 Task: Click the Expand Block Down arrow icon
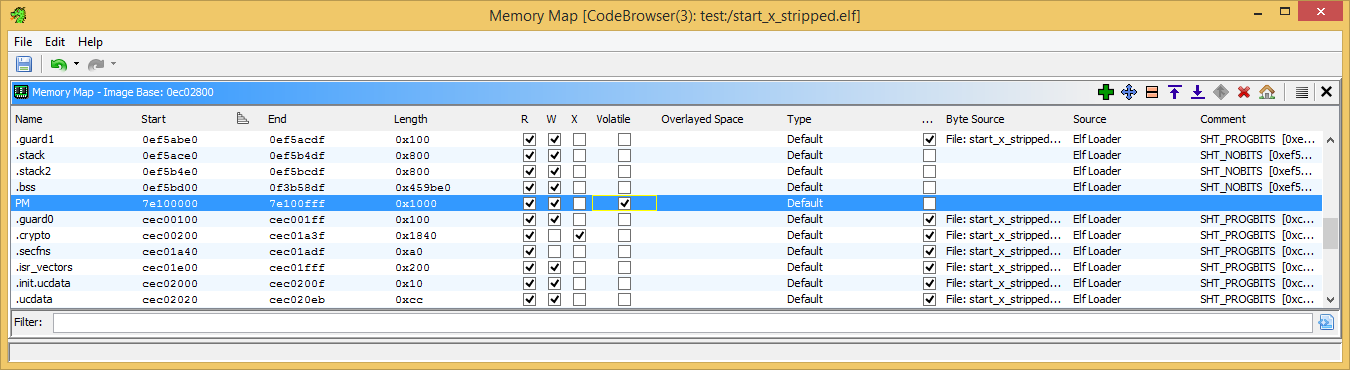pos(1198,92)
